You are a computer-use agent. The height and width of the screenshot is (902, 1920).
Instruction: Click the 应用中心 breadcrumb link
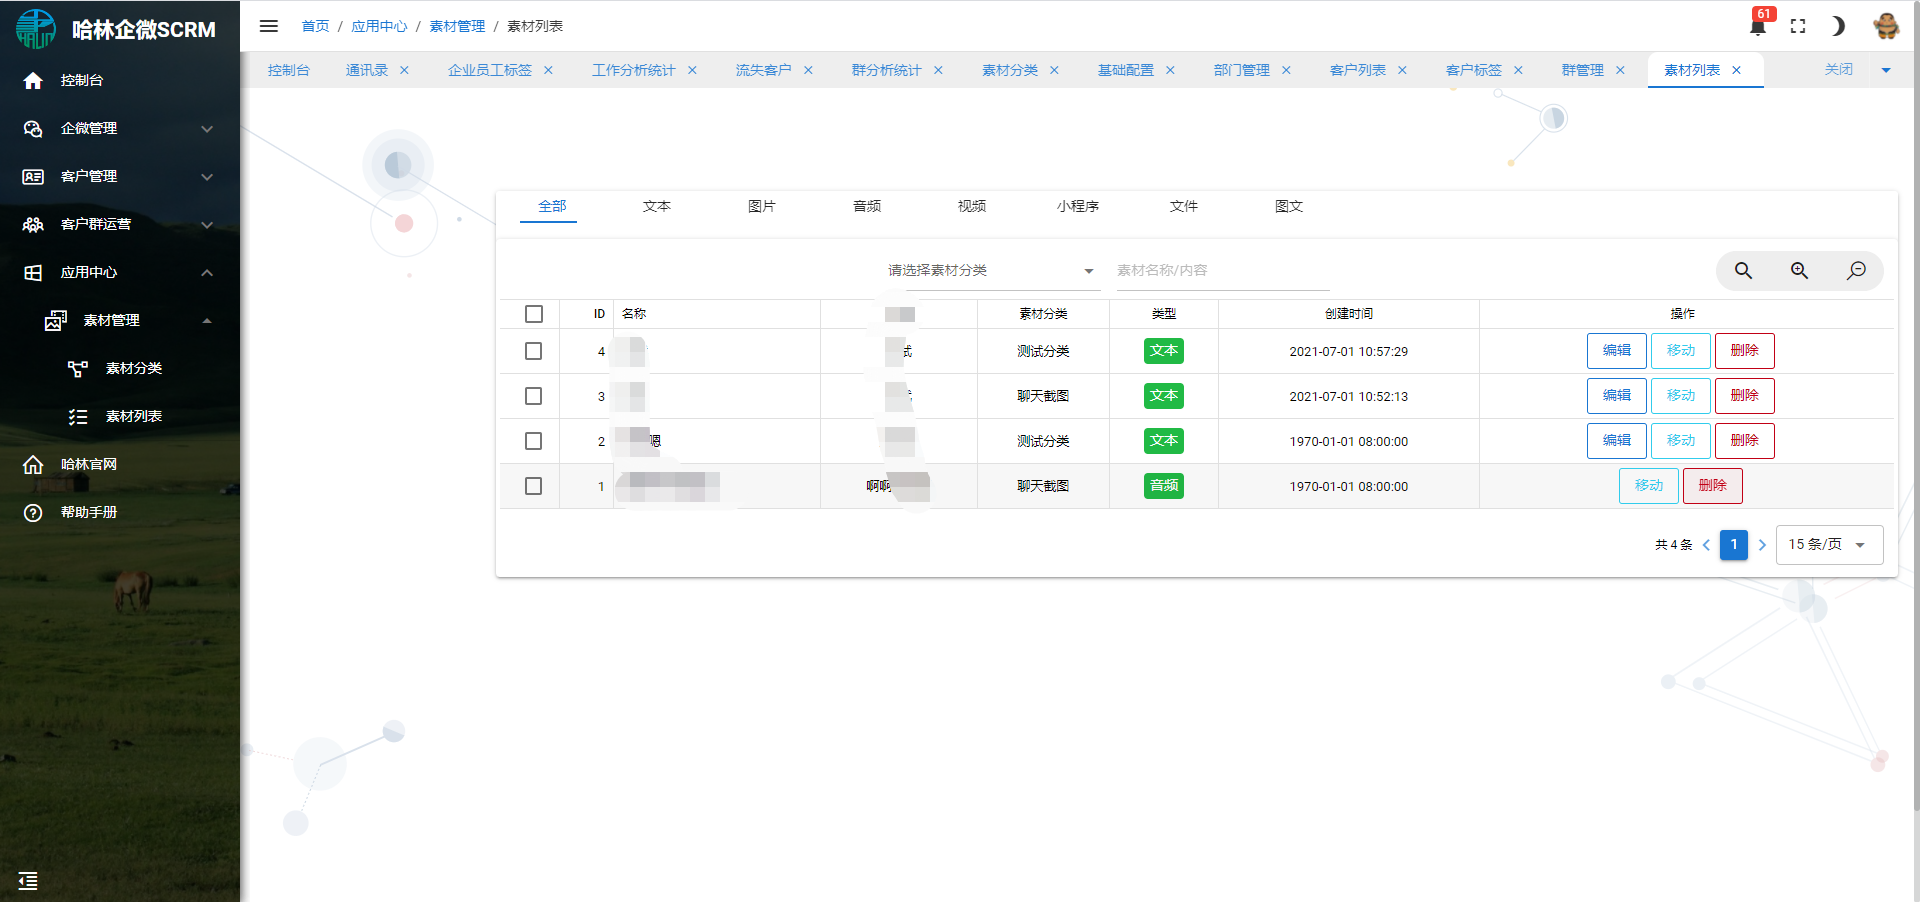[379, 26]
